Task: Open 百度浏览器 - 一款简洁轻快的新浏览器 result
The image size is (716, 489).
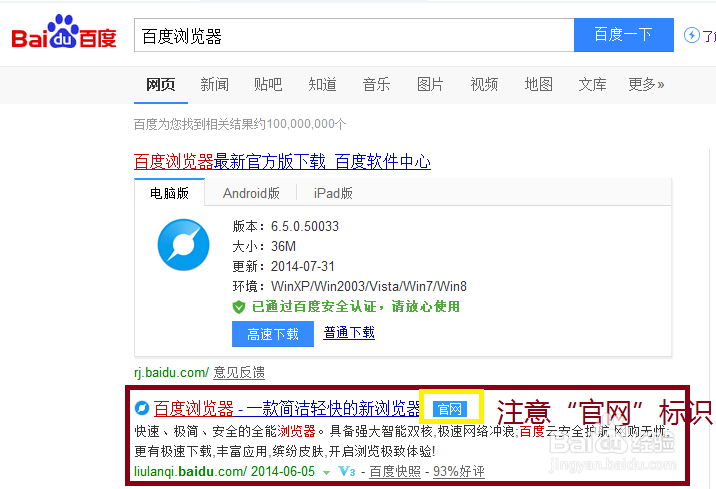Action: tap(287, 409)
